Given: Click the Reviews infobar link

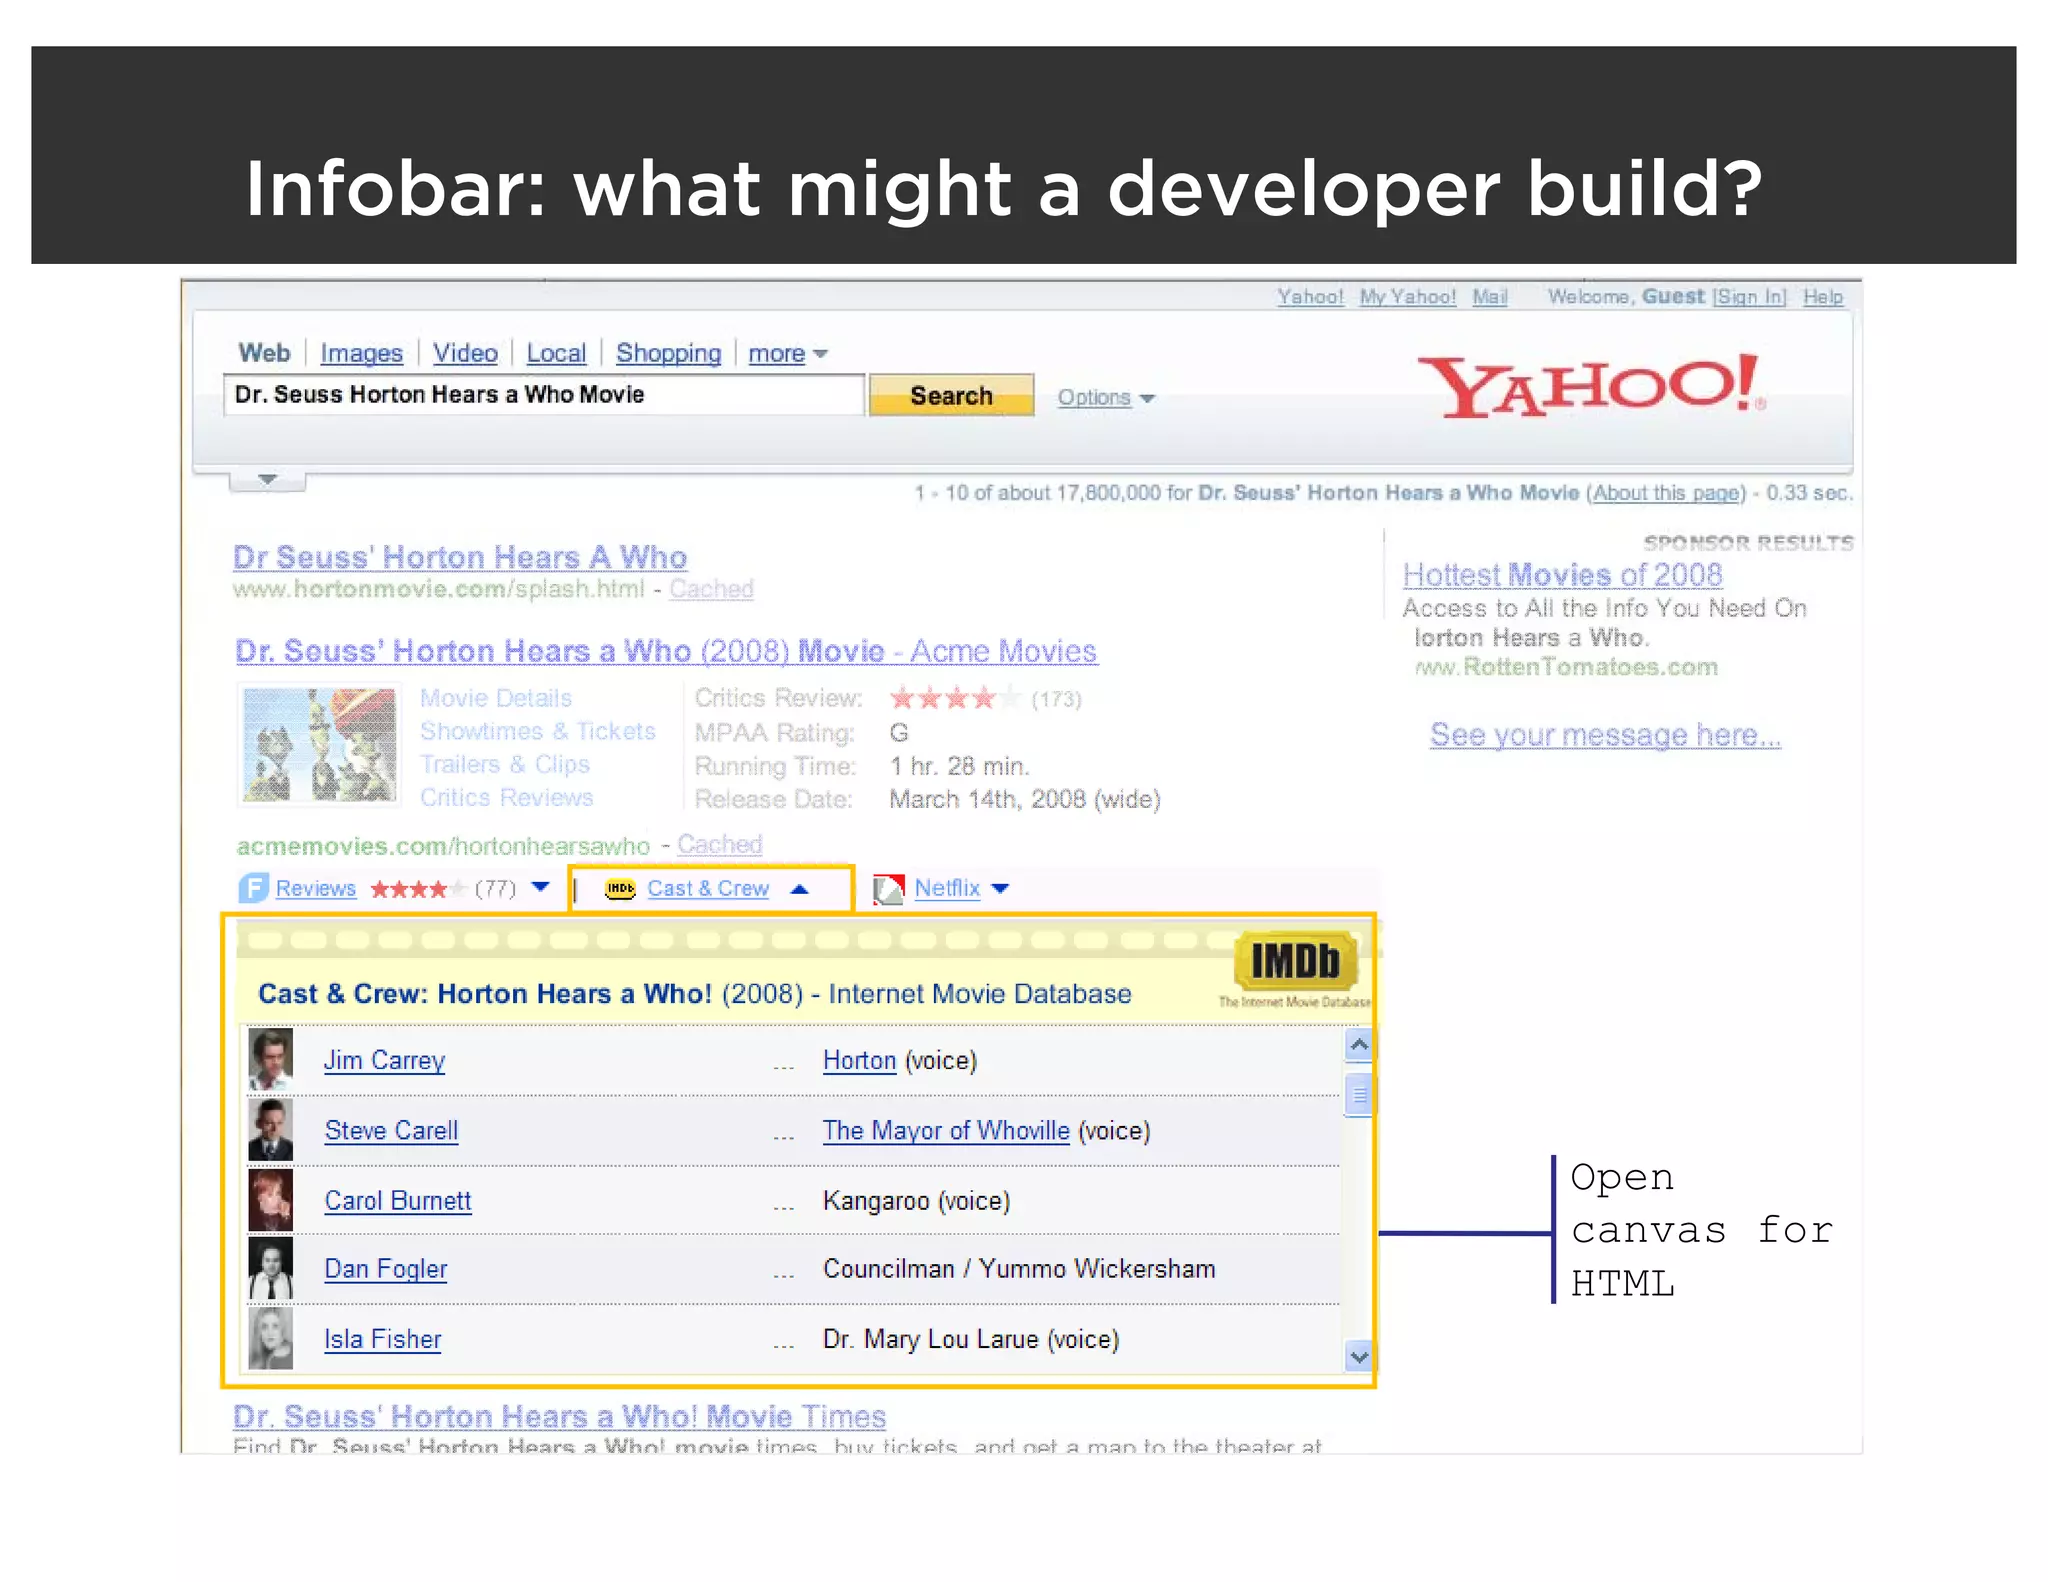Looking at the screenshot, I should click(316, 888).
